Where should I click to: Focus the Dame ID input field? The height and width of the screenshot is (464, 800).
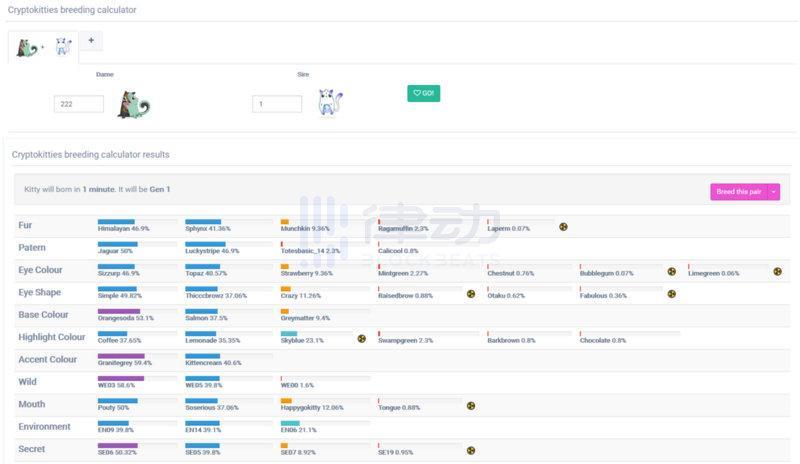pyautogui.click(x=79, y=104)
